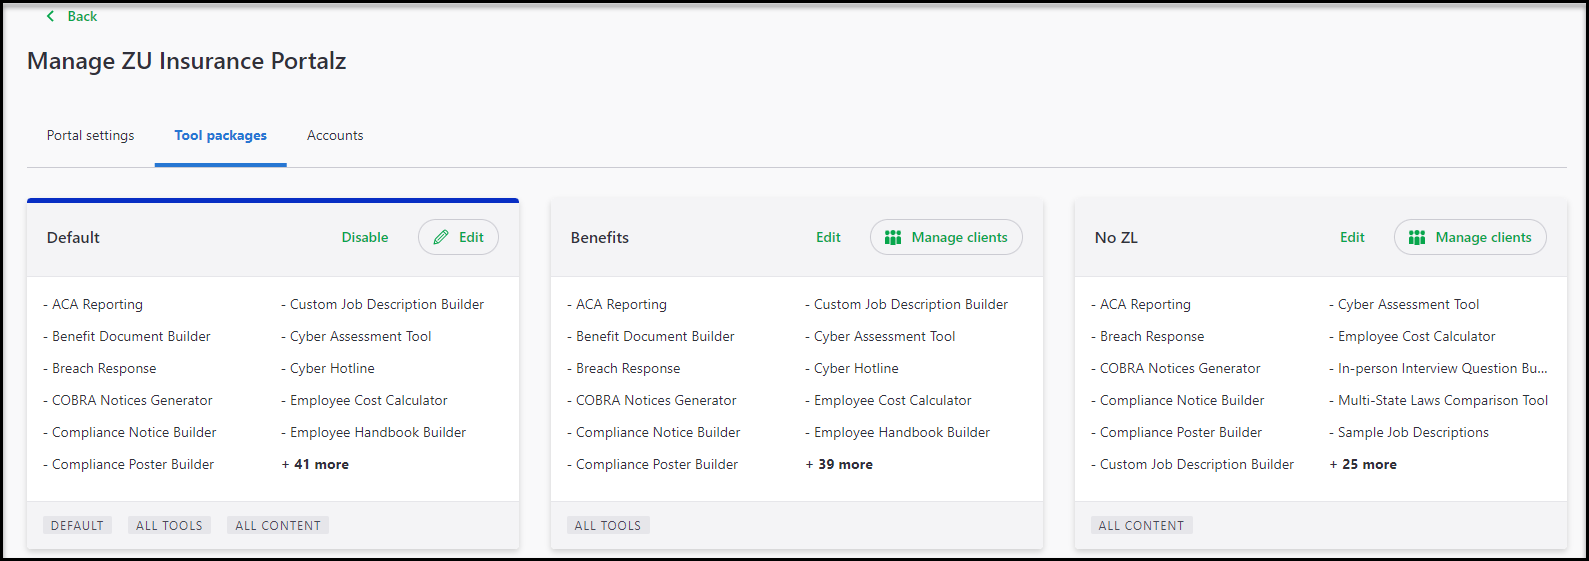Image resolution: width=1589 pixels, height=561 pixels.
Task: Click 'Employee Handbook Builder' in Benefits card
Action: [x=902, y=432]
